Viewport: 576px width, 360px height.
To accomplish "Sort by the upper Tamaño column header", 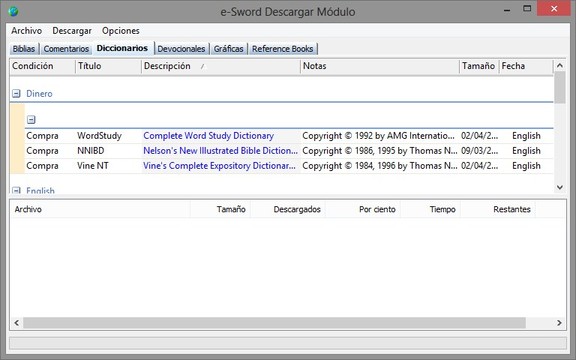I will (x=479, y=66).
